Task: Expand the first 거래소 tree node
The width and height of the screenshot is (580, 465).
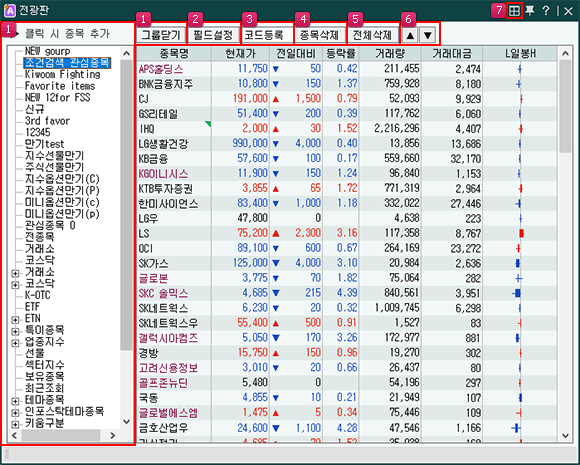Action: point(15,273)
